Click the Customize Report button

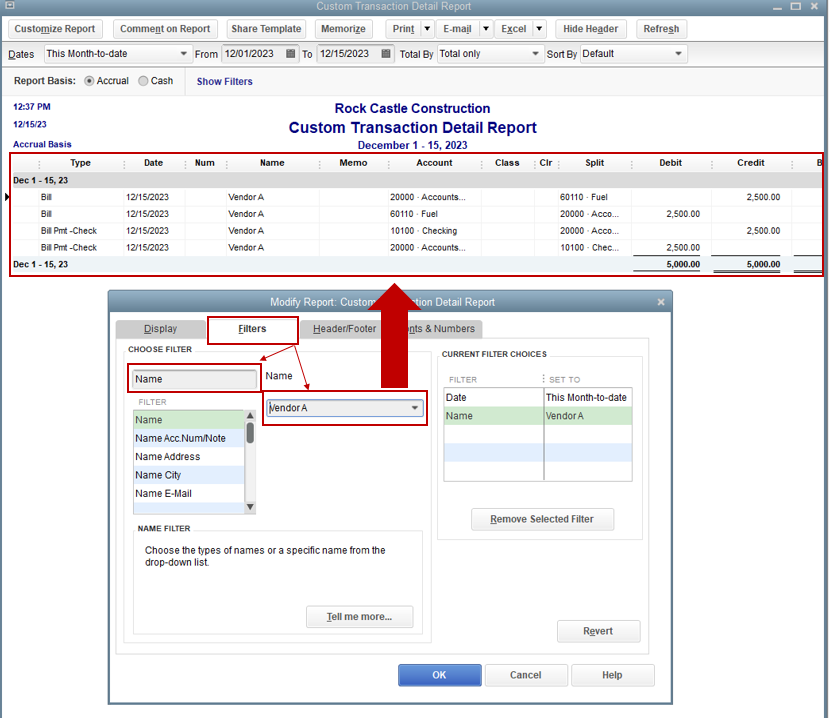coord(55,29)
